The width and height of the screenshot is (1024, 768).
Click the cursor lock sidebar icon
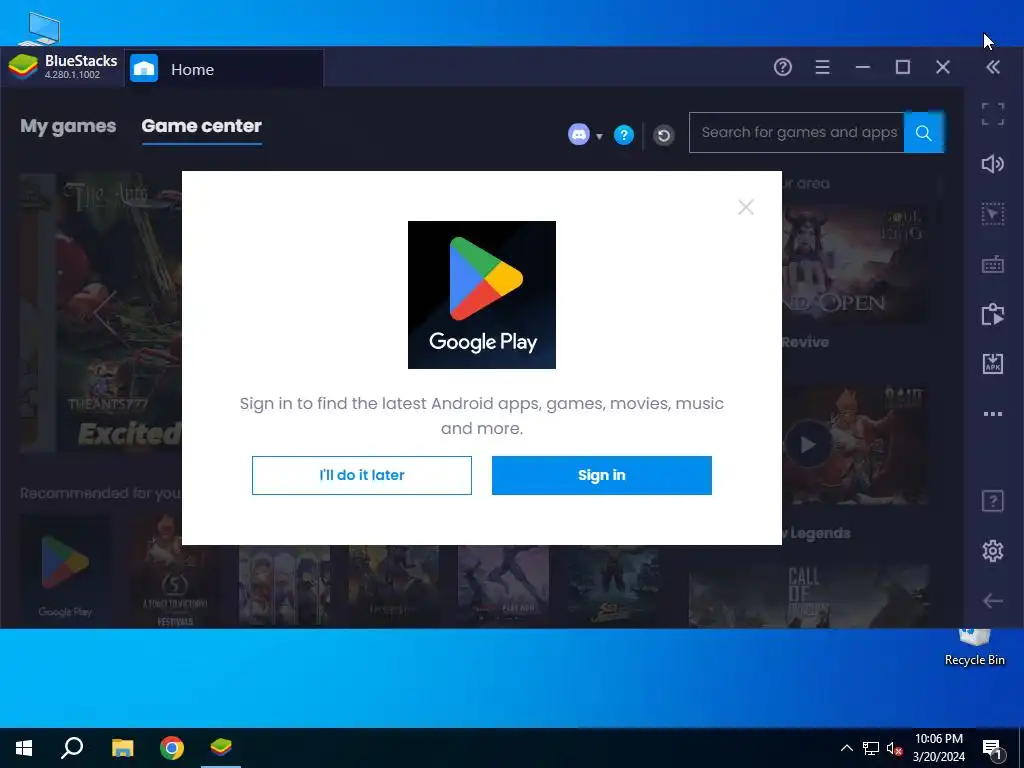pos(993,214)
